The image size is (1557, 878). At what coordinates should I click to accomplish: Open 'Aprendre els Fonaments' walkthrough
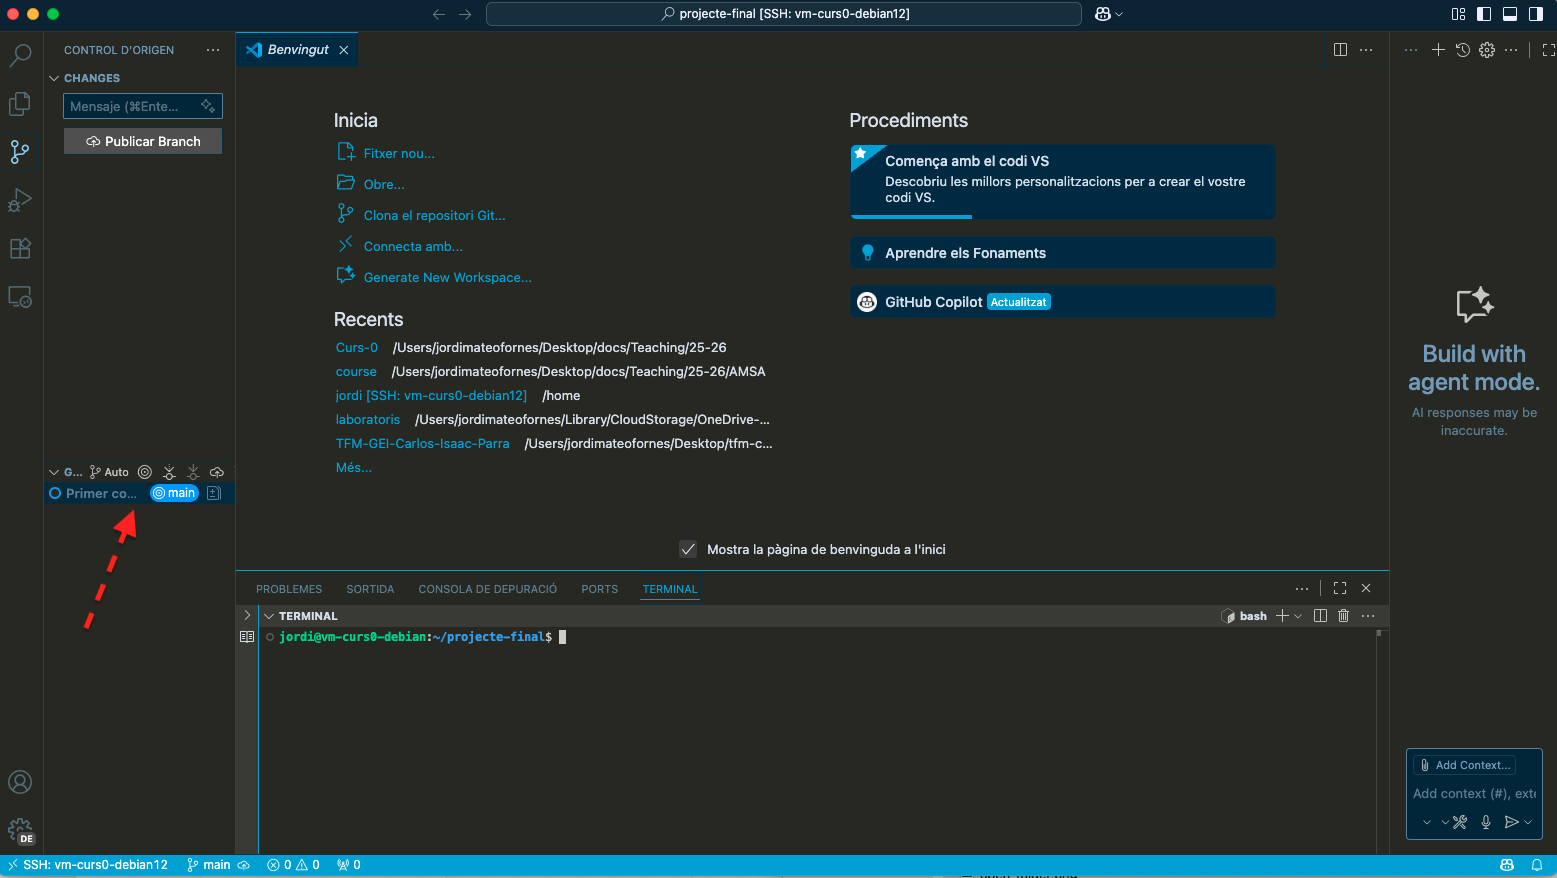tap(1063, 253)
